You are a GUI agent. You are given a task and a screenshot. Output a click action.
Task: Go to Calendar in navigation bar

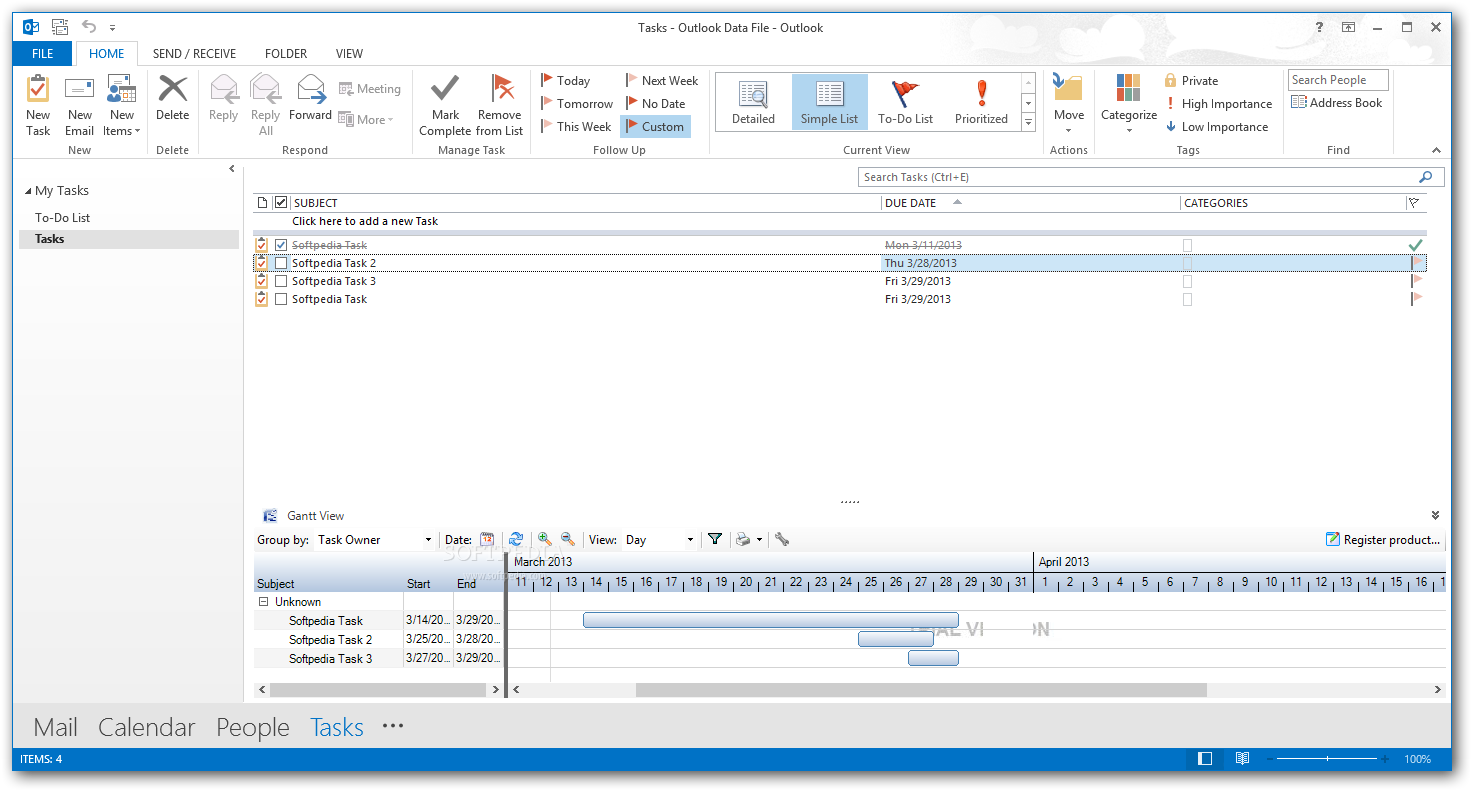point(147,727)
